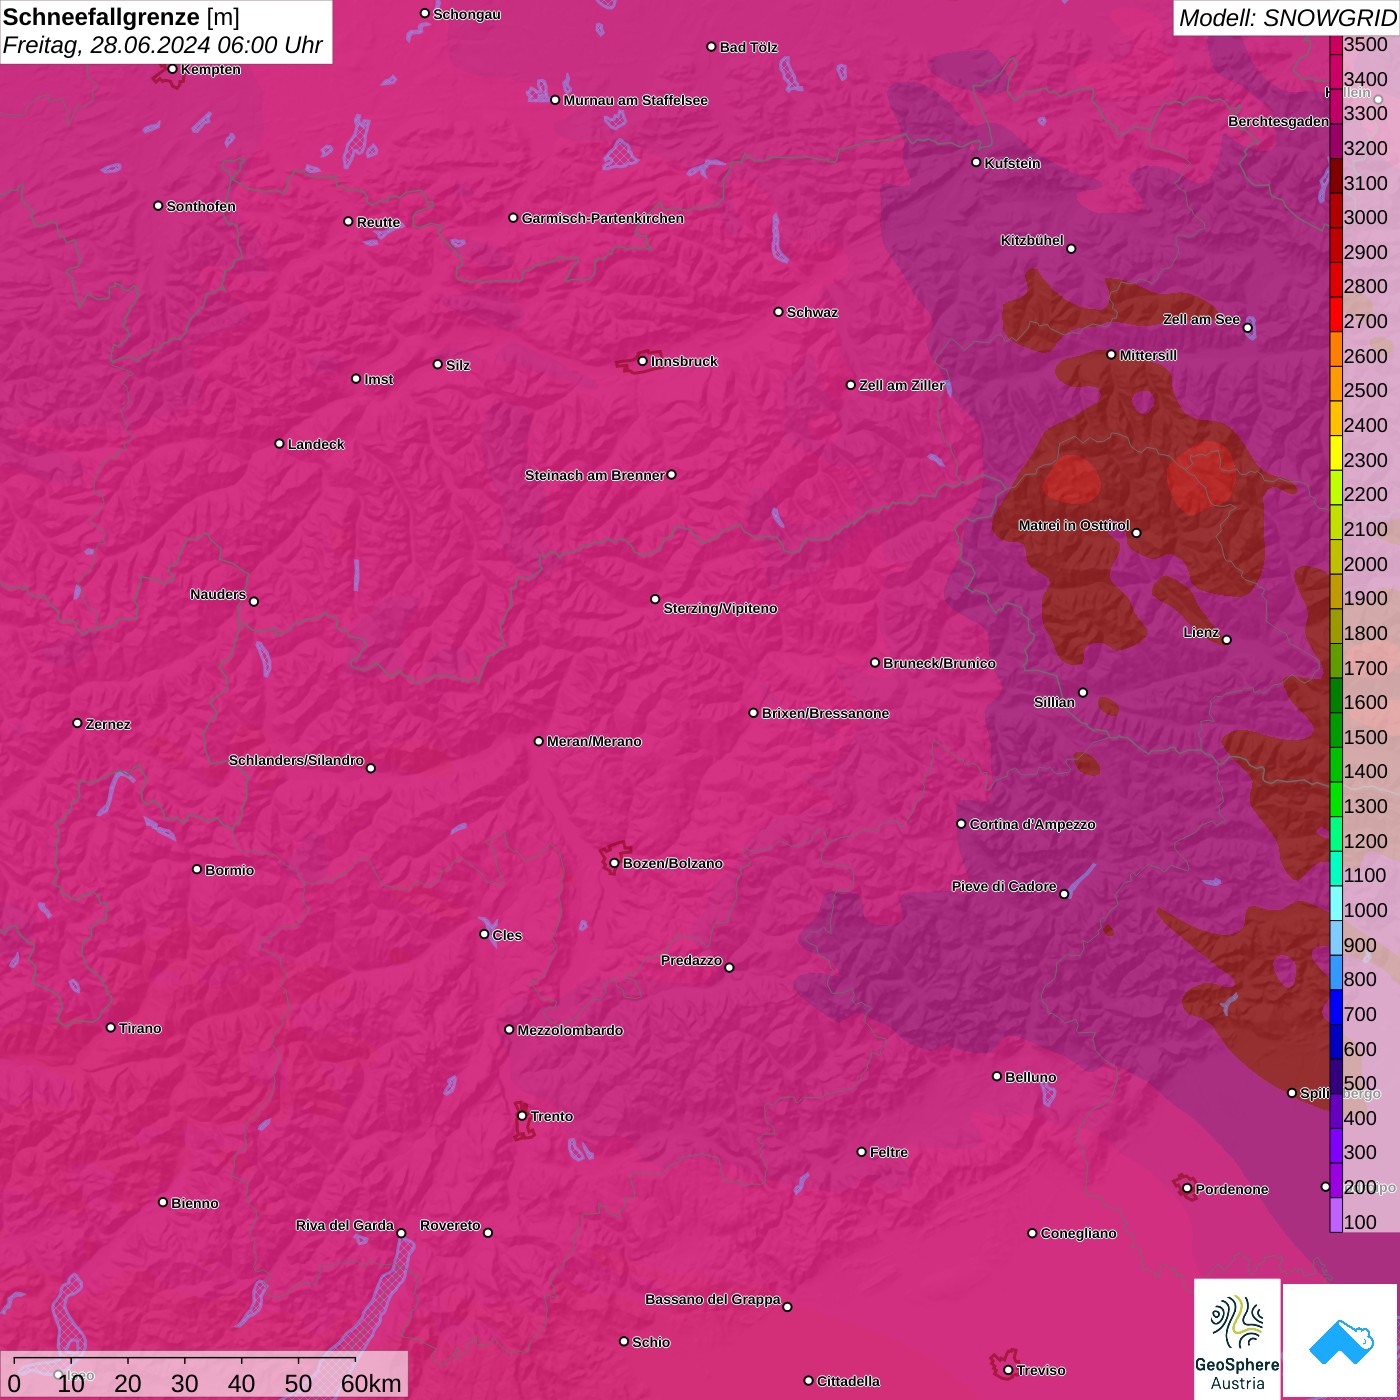Click the Bruneck/Brunico marker
The image size is (1400, 1400).
pos(875,663)
